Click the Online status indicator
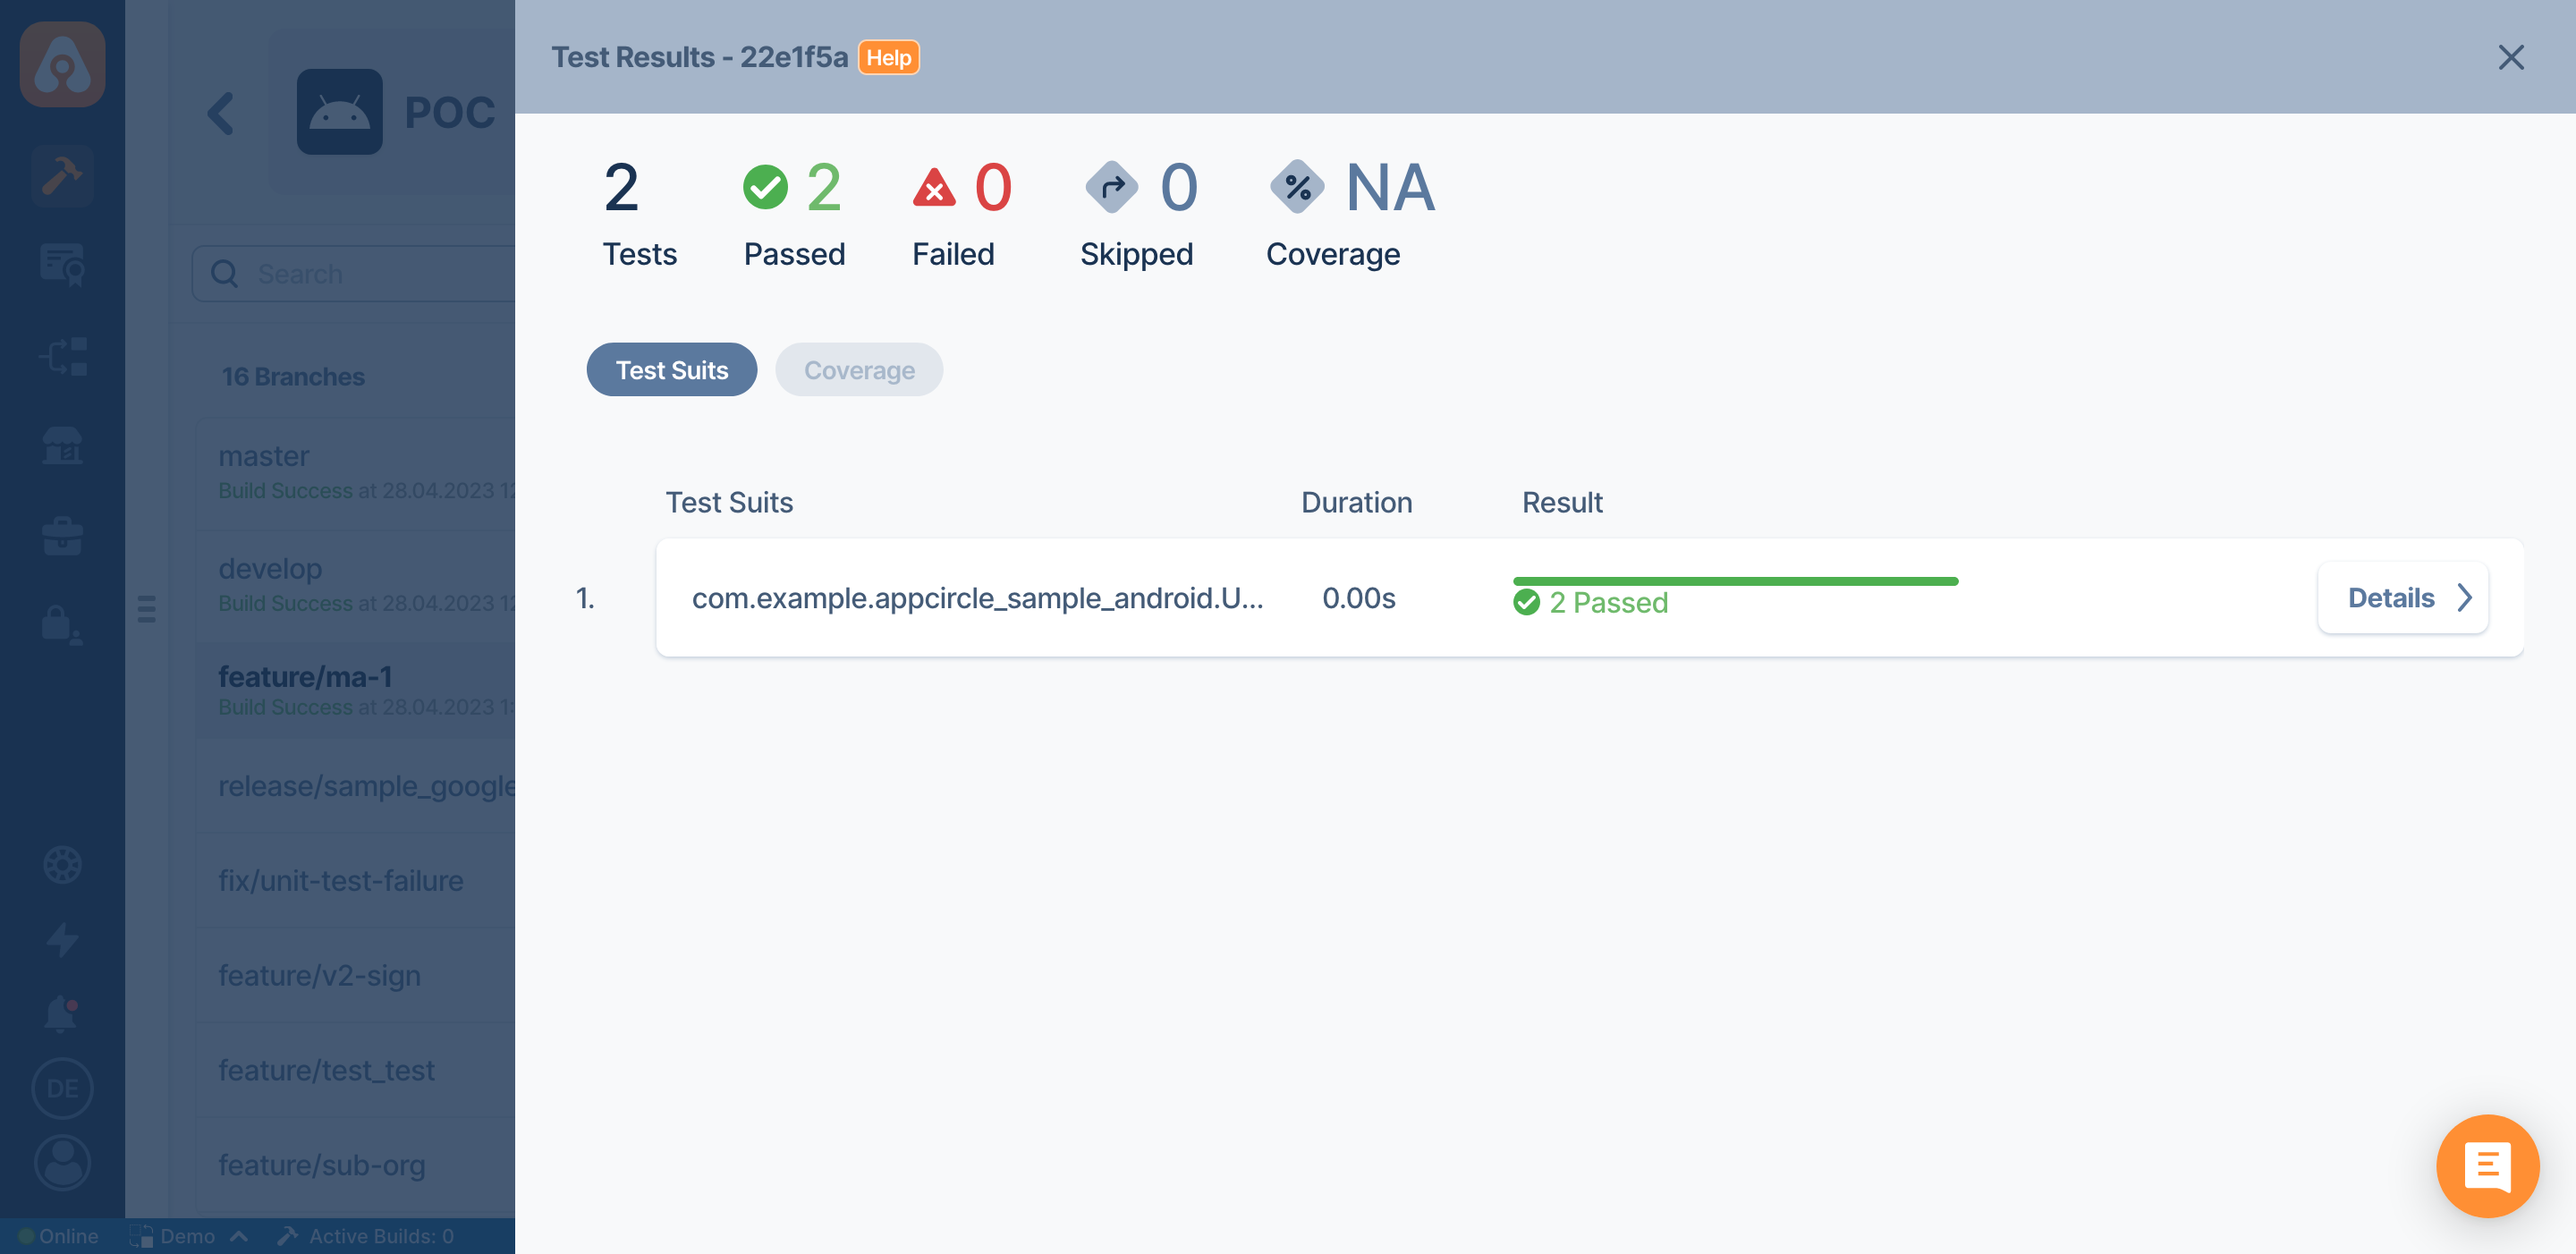Image resolution: width=2576 pixels, height=1254 pixels. (x=59, y=1236)
